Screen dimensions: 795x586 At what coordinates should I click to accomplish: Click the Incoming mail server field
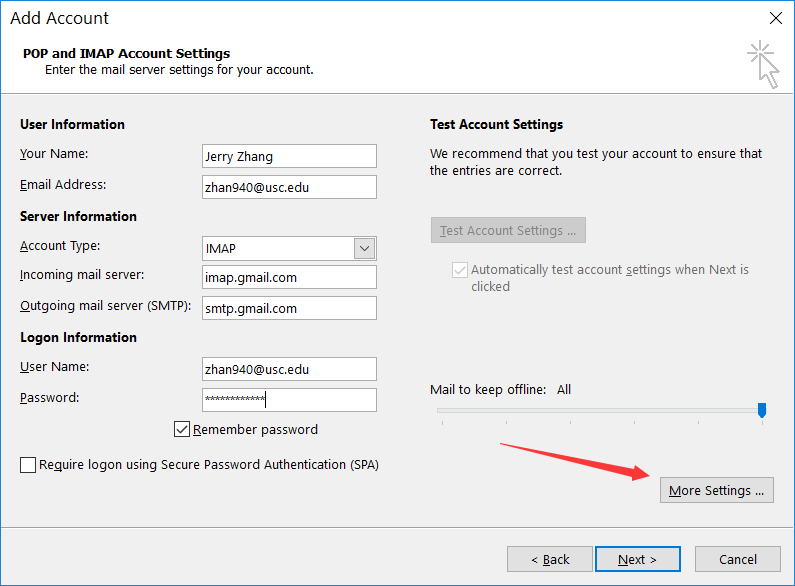click(289, 277)
